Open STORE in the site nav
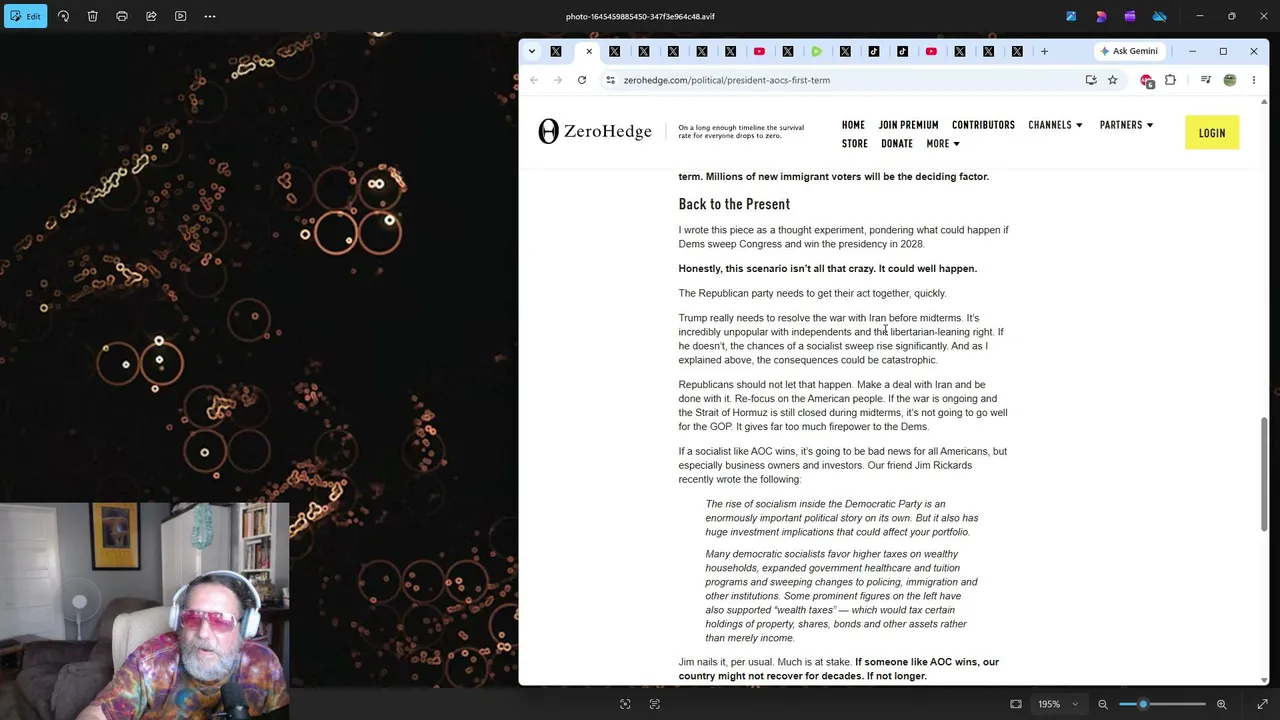 pyautogui.click(x=855, y=144)
